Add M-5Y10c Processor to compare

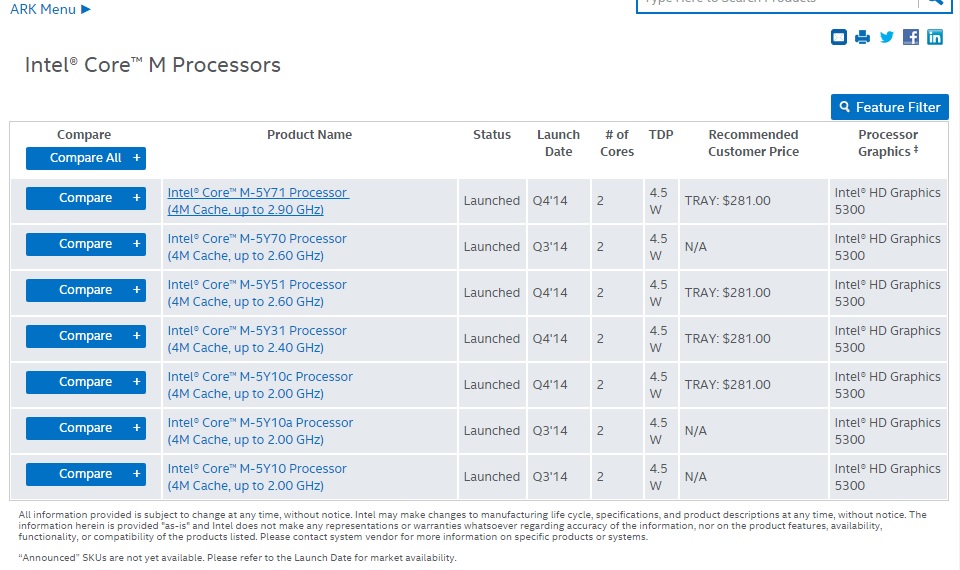pos(86,382)
